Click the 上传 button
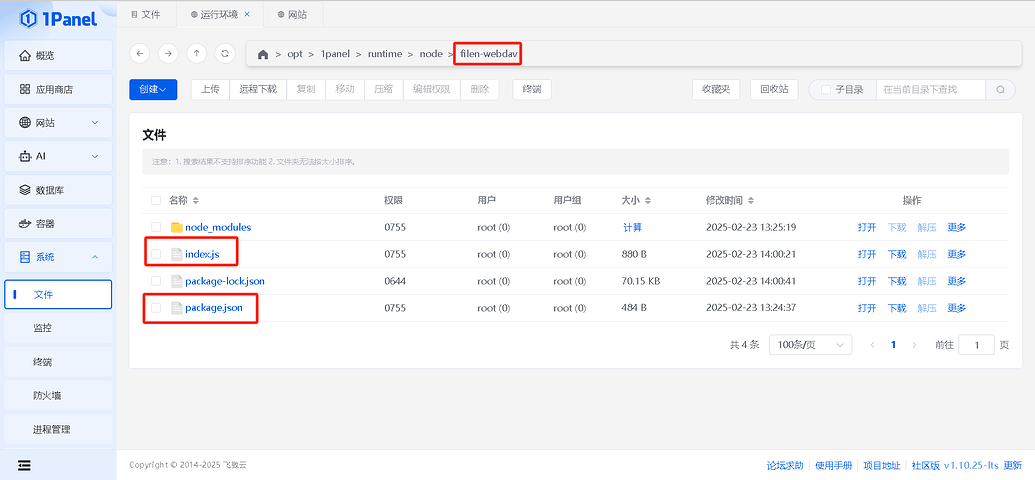 pyautogui.click(x=210, y=90)
